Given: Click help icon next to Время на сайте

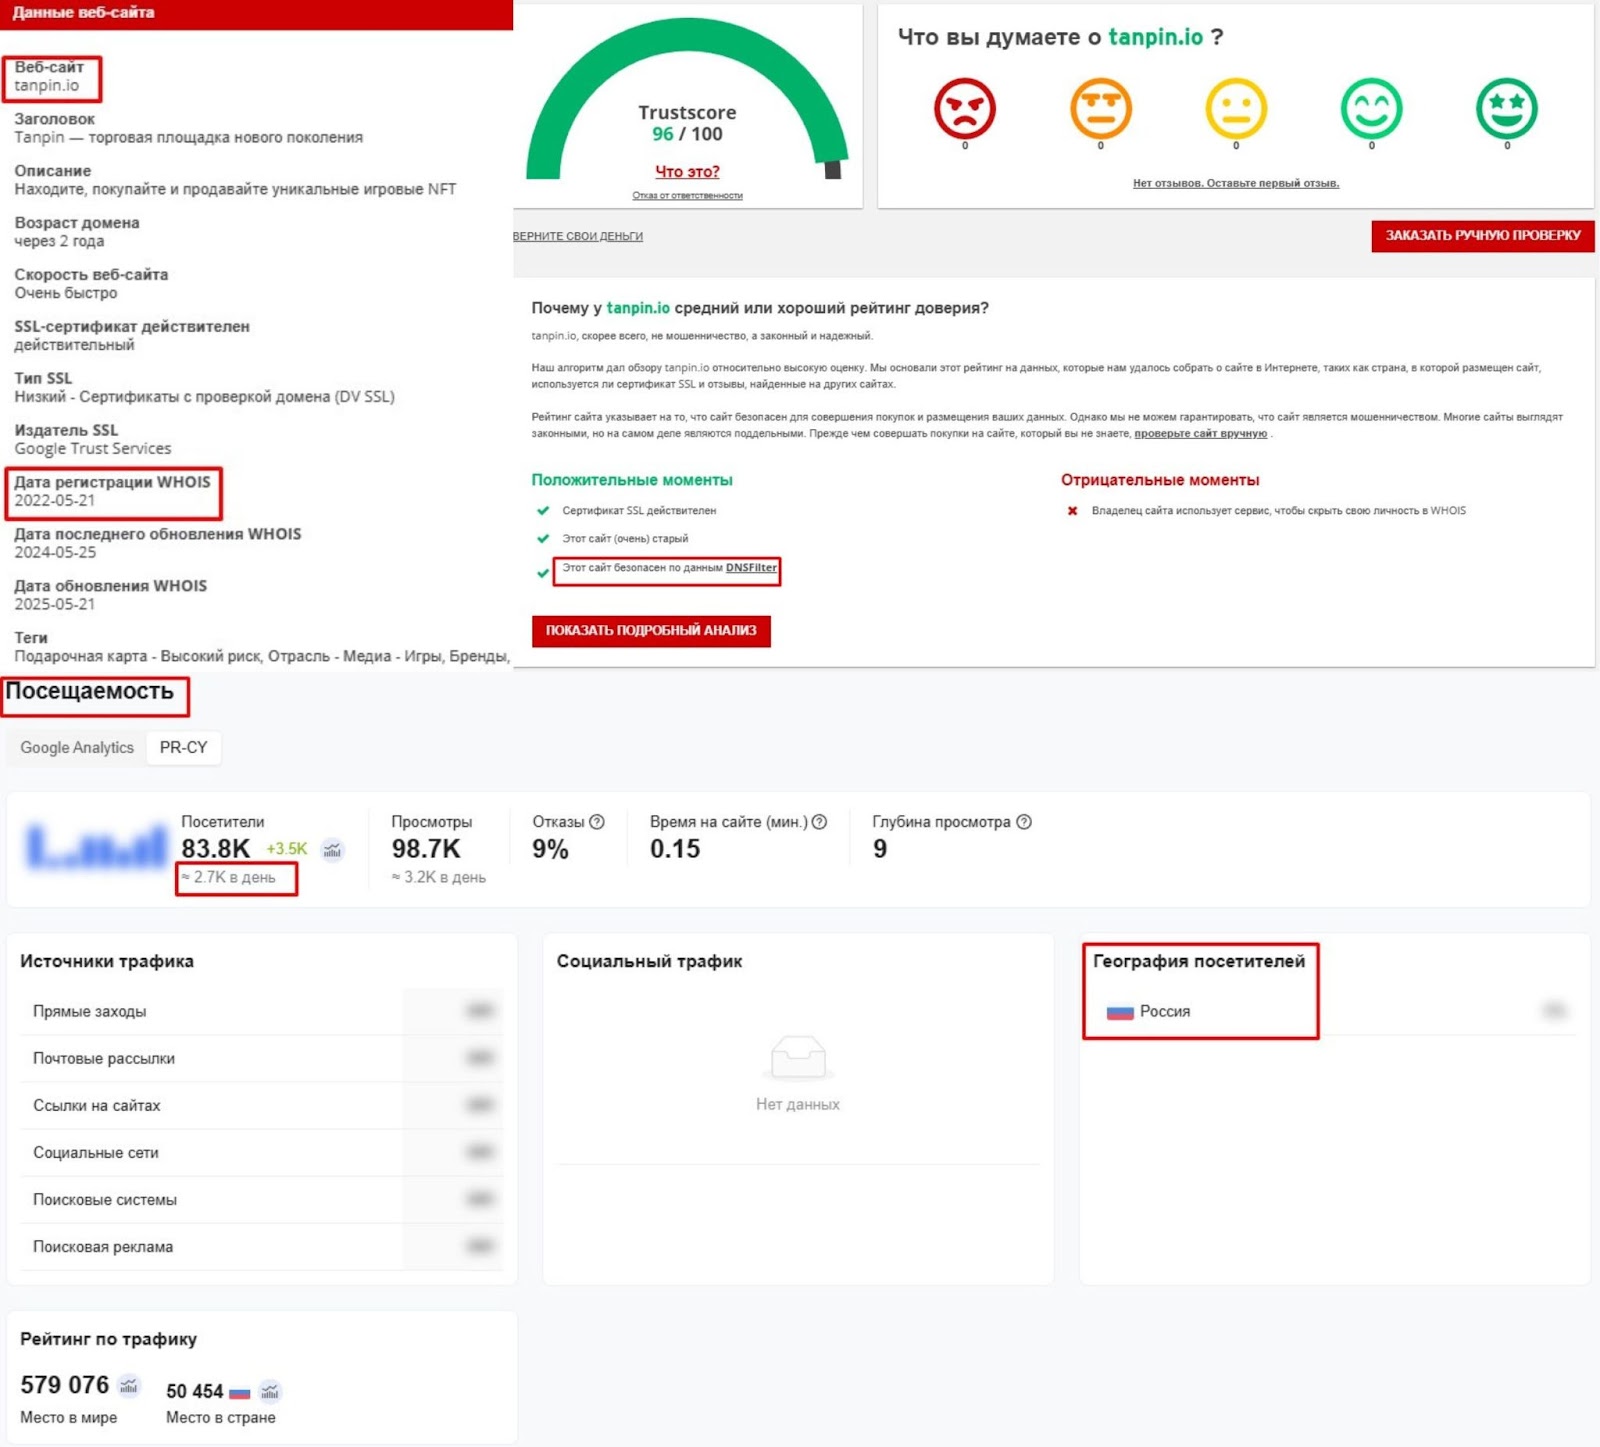Looking at the screenshot, I should coord(819,822).
